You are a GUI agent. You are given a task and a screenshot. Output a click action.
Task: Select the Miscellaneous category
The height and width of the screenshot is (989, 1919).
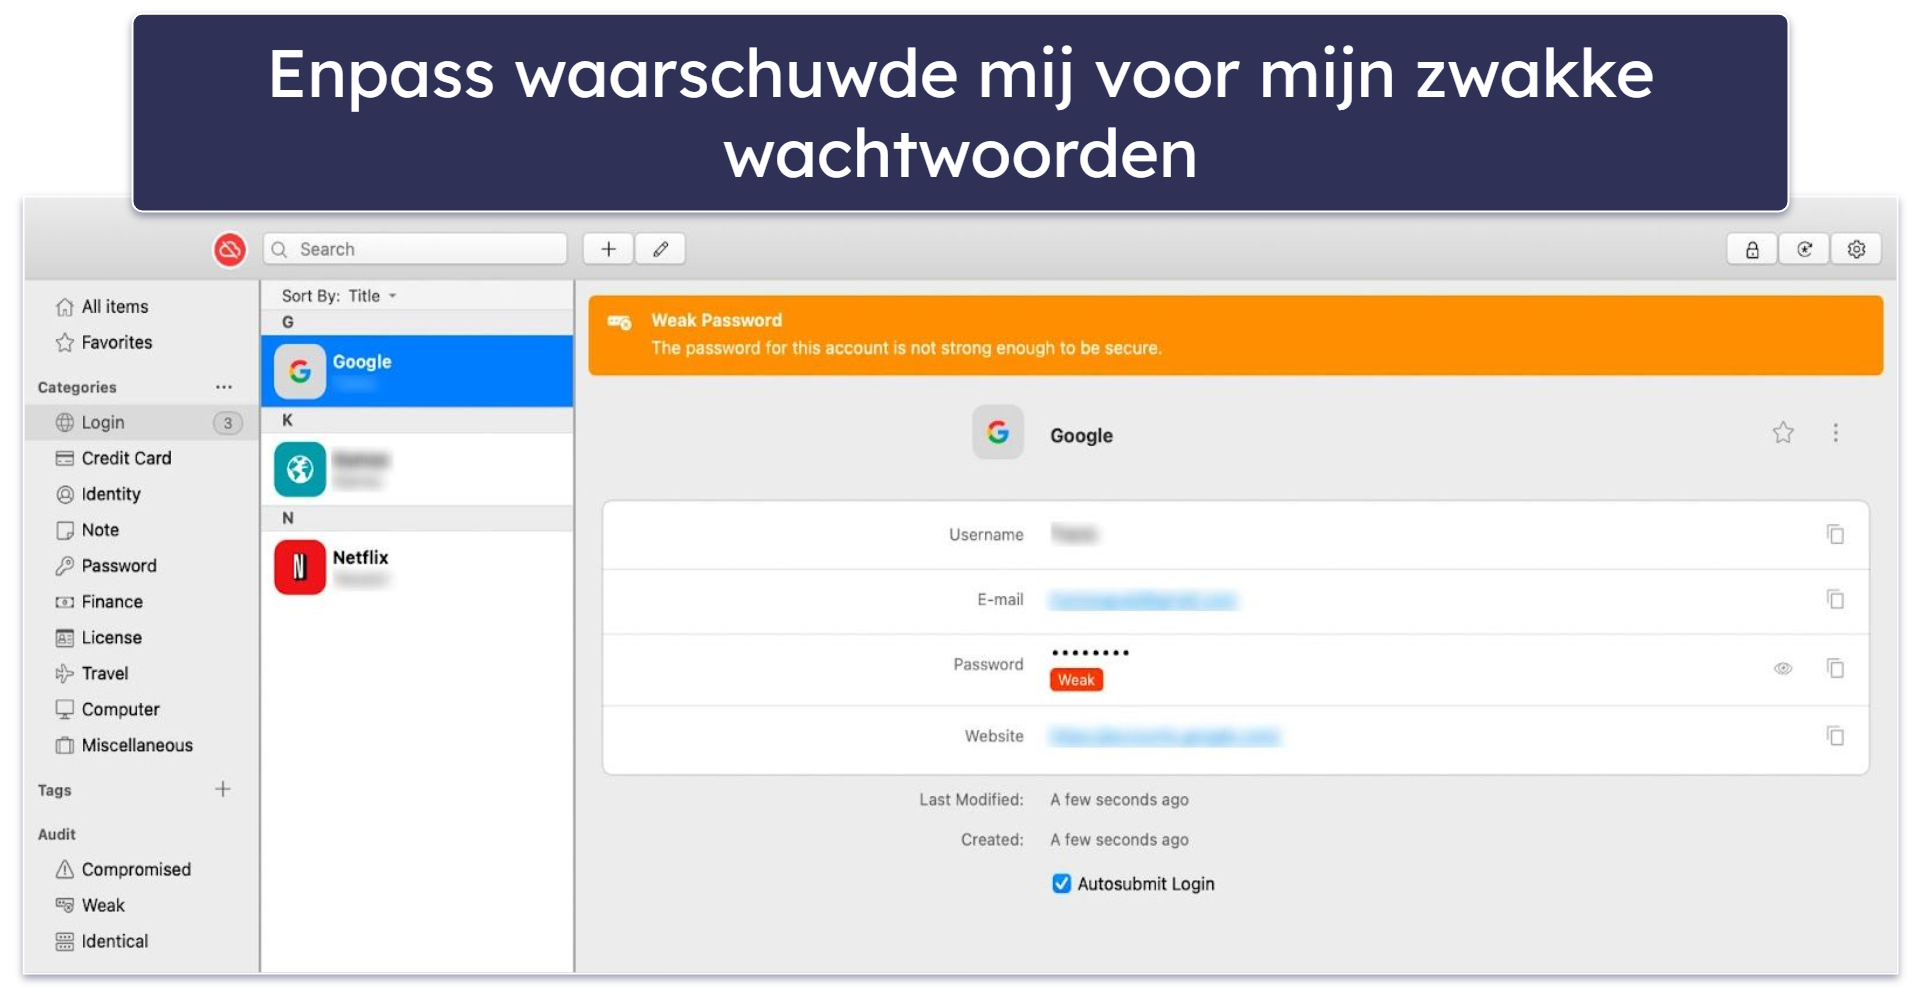(124, 746)
